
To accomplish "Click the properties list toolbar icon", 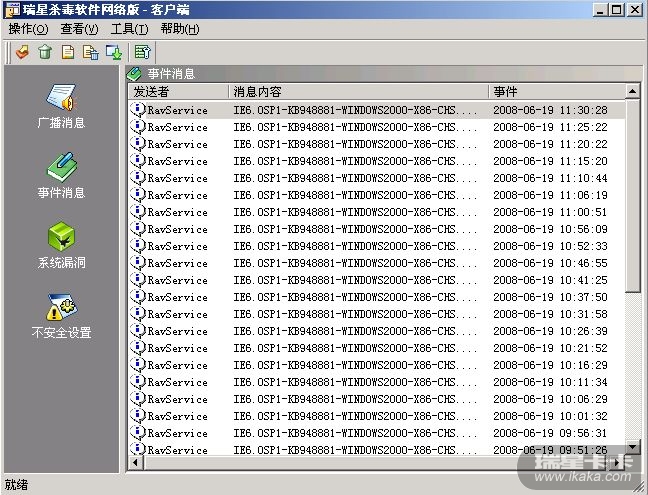I will pos(143,52).
